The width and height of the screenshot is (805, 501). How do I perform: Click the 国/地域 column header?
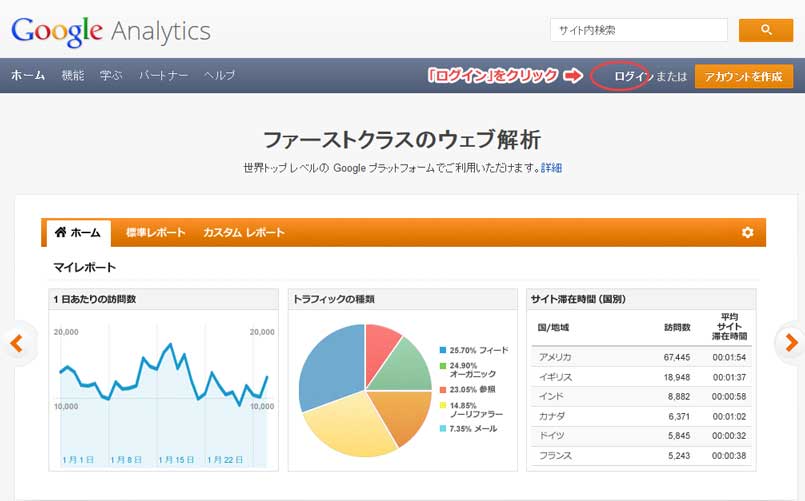[x=553, y=327]
